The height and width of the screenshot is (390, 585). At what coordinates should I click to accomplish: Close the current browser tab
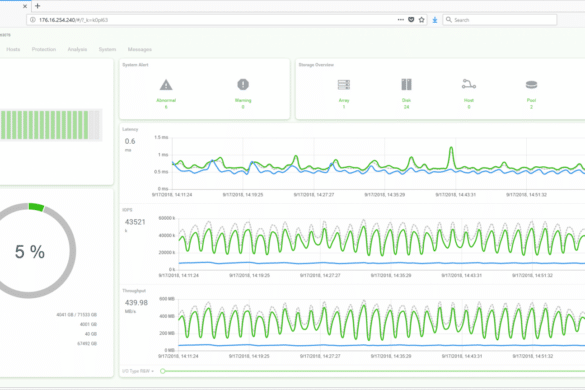point(25,6)
